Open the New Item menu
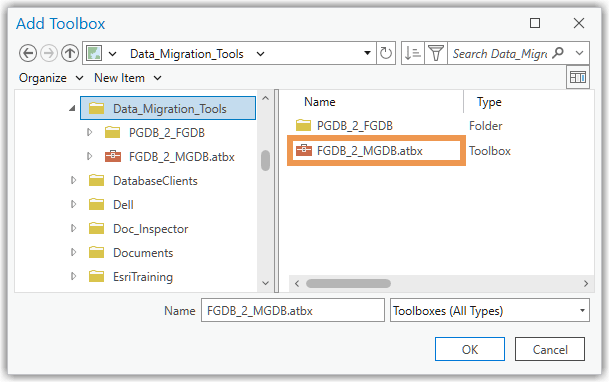Image resolution: width=610 pixels, height=383 pixels. [128, 78]
